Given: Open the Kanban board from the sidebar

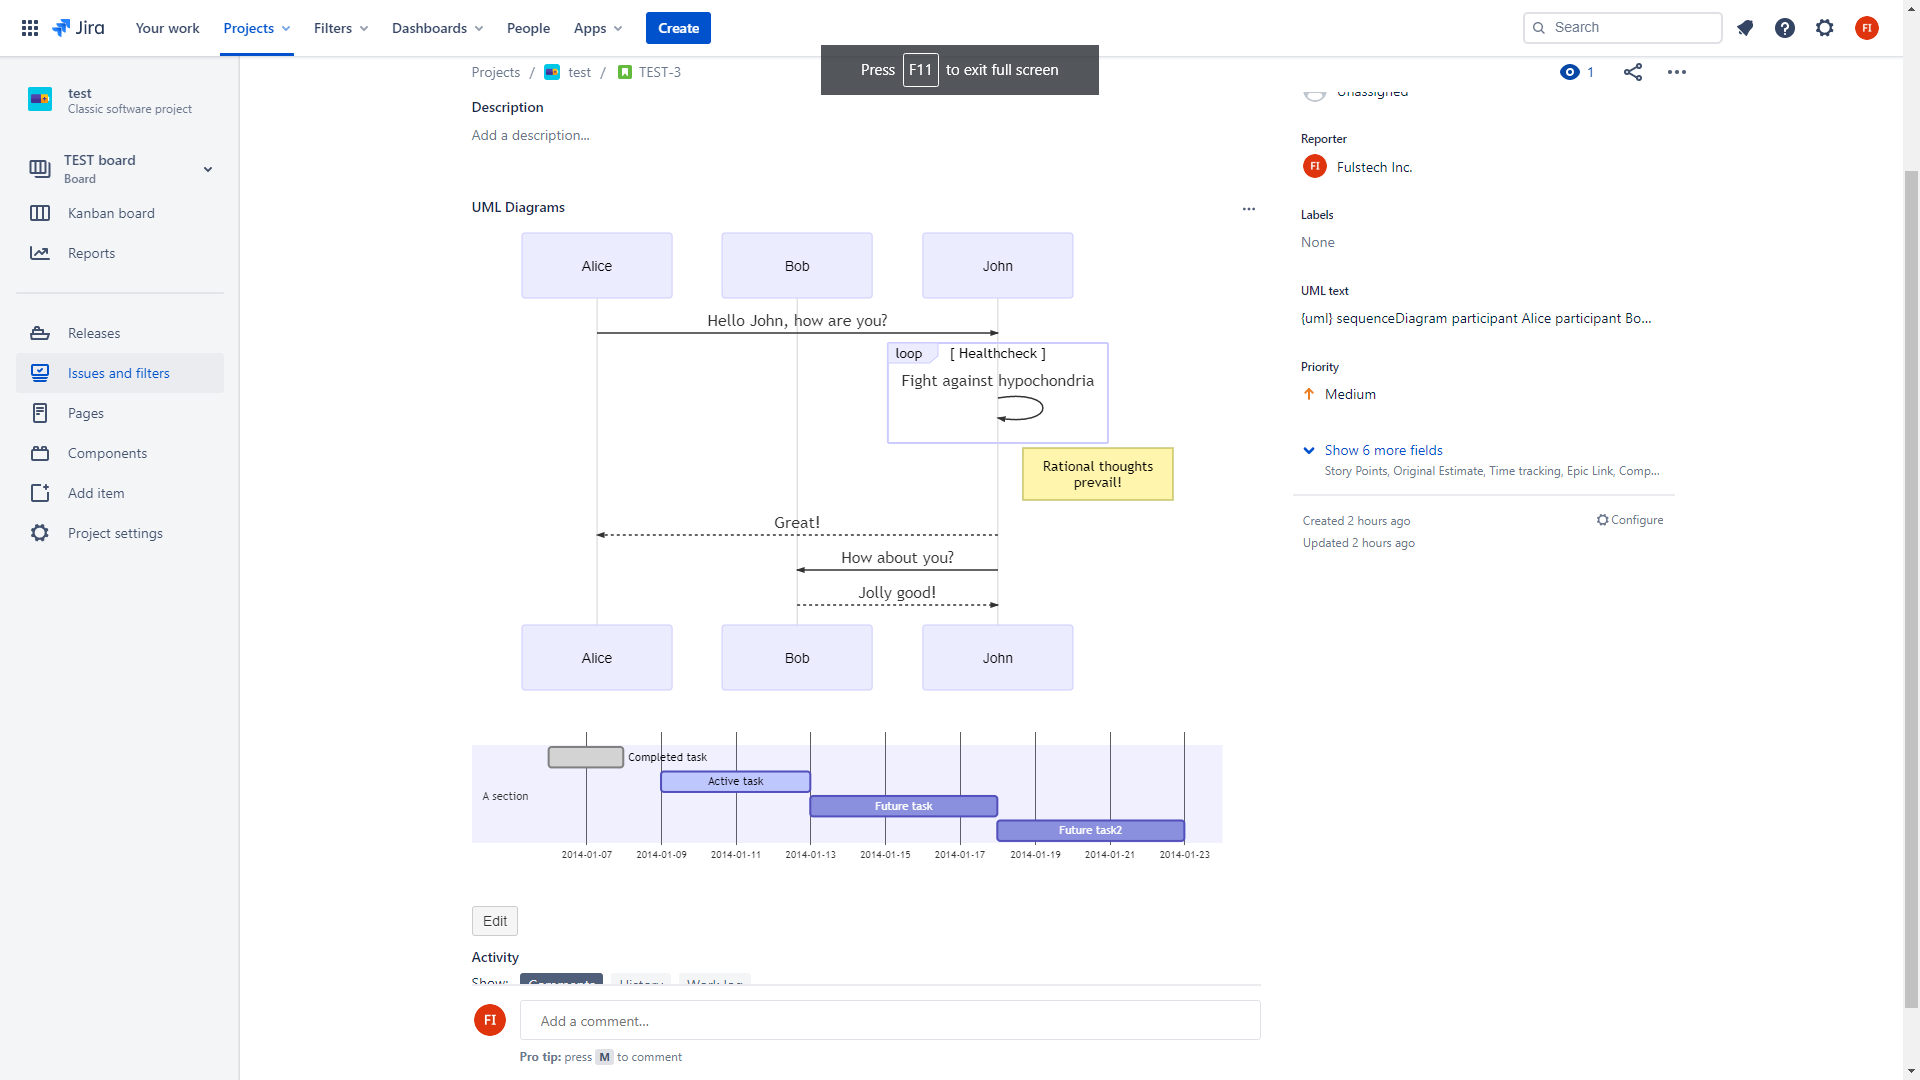Looking at the screenshot, I should click(110, 213).
